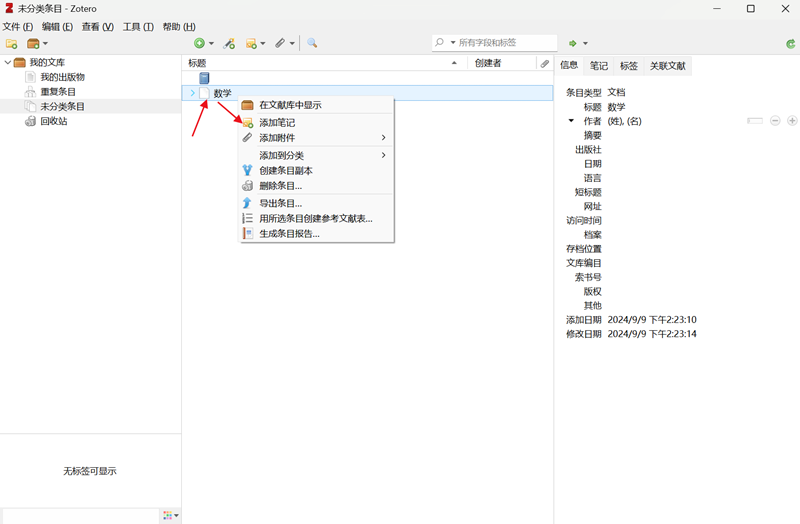
Task: Click the 修改日期 value 2024/9/9 下午2:23:14
Action: 652,334
